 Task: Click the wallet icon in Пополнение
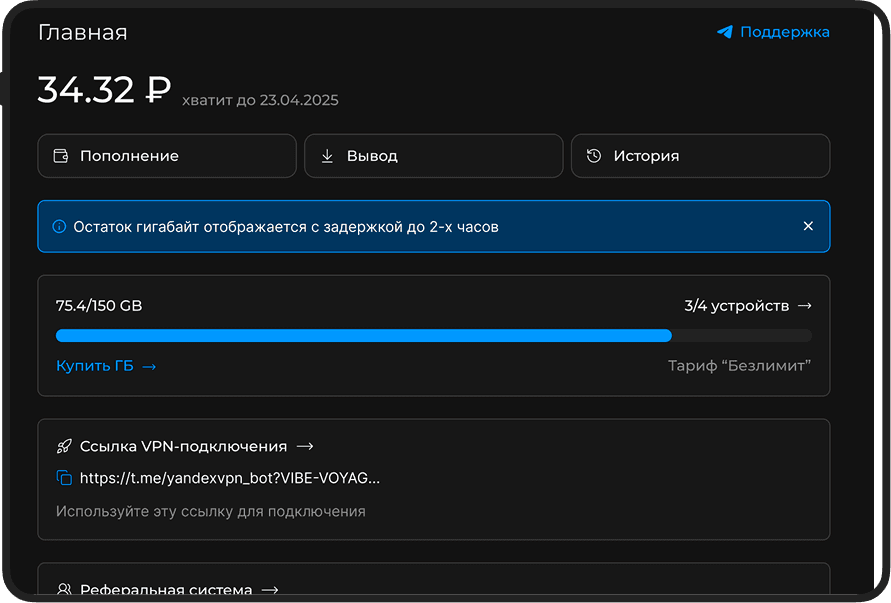[61, 156]
